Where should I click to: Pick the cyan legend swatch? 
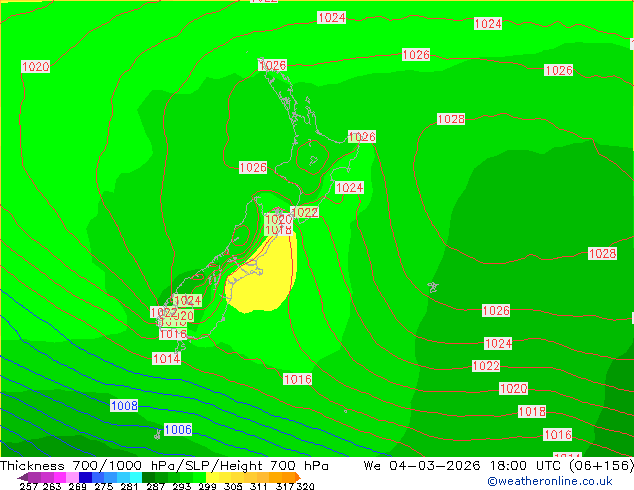point(136,477)
